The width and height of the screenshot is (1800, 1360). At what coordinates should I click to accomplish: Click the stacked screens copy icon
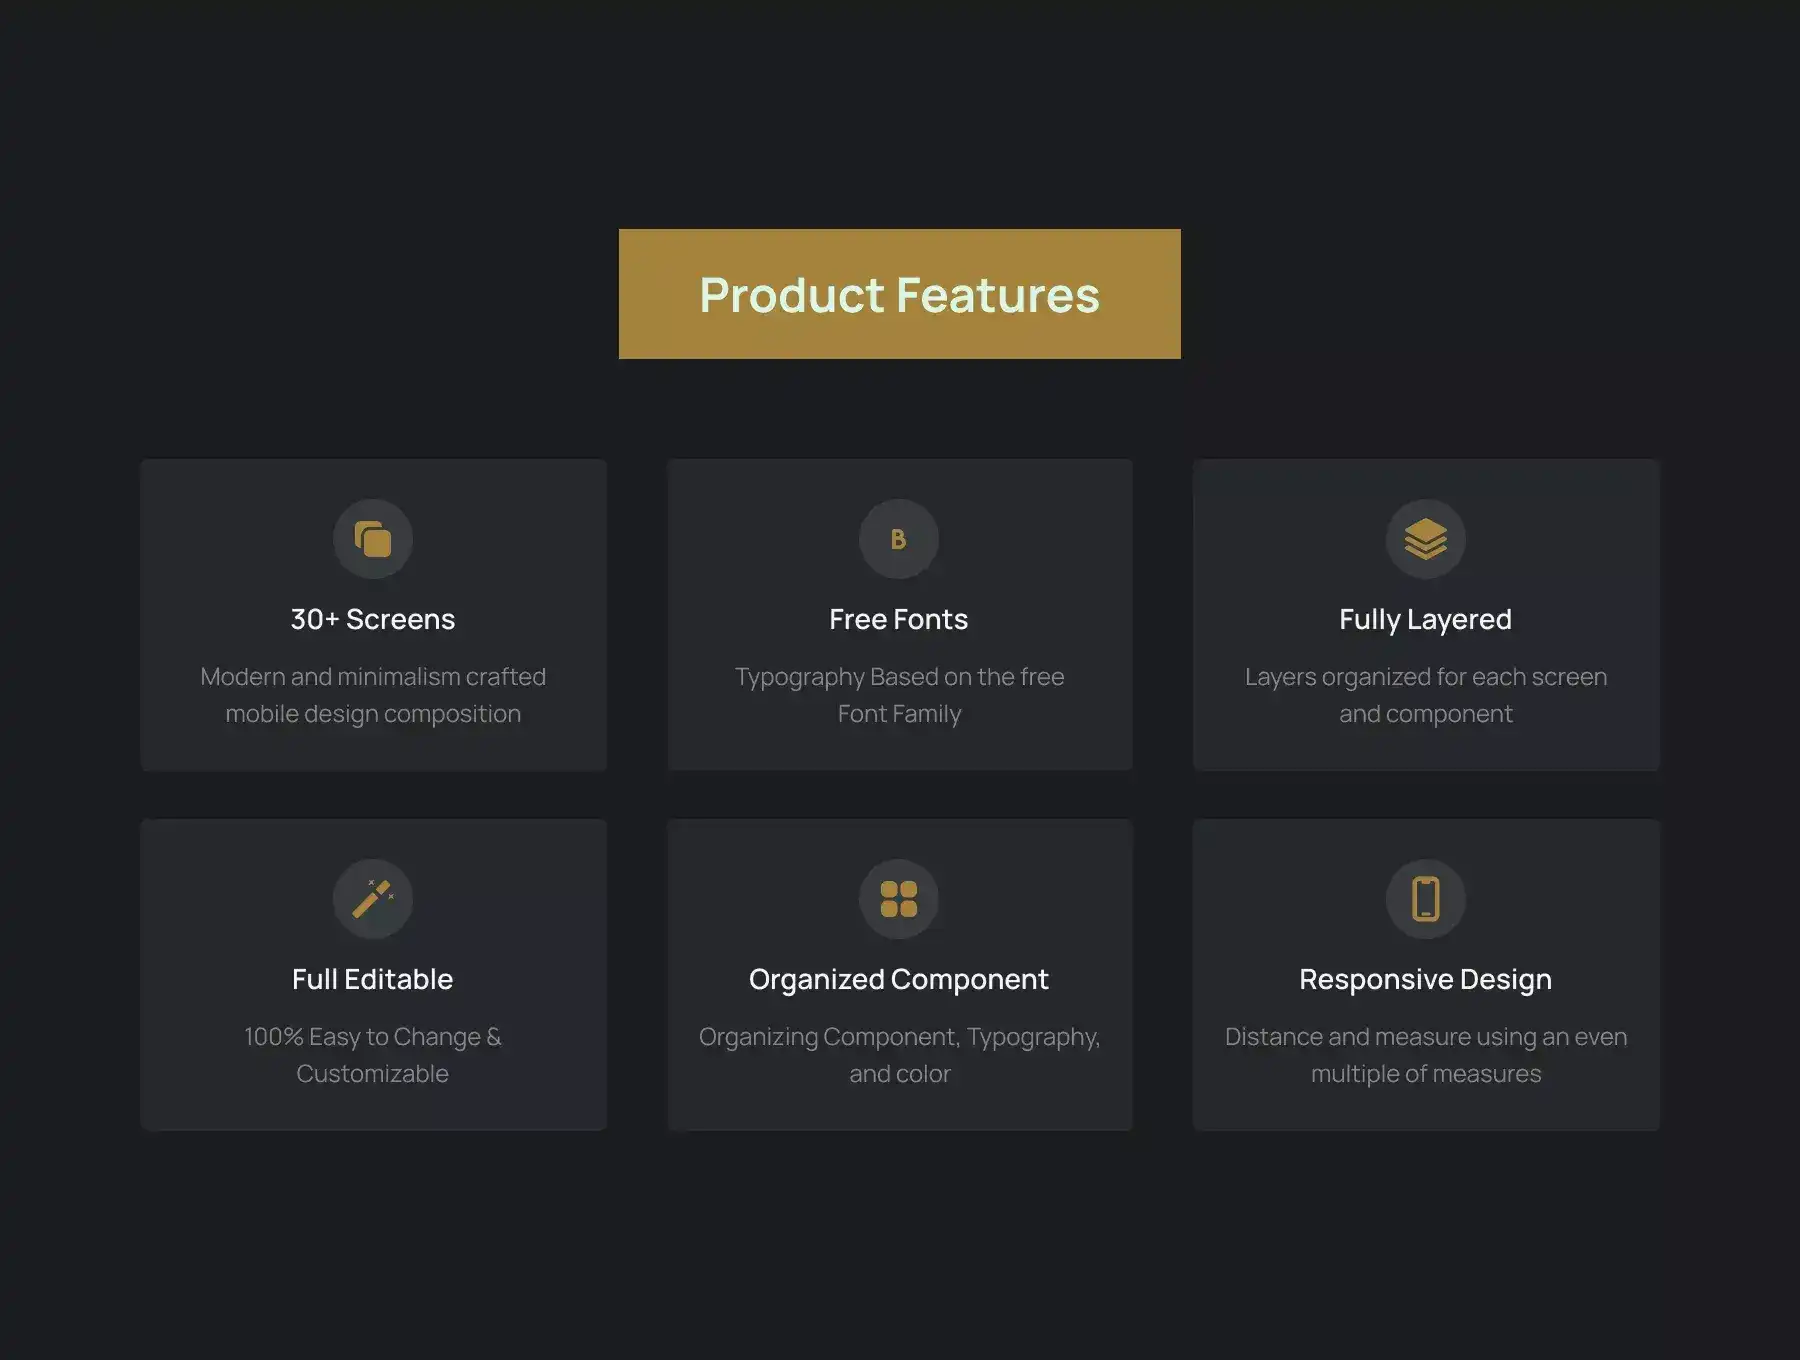point(373,539)
